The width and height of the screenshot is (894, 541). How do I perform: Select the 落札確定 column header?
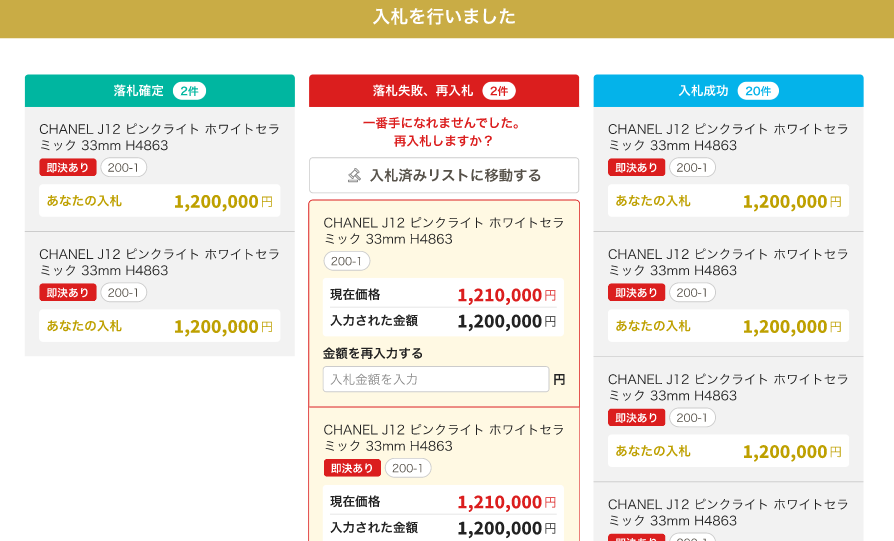tap(160, 91)
